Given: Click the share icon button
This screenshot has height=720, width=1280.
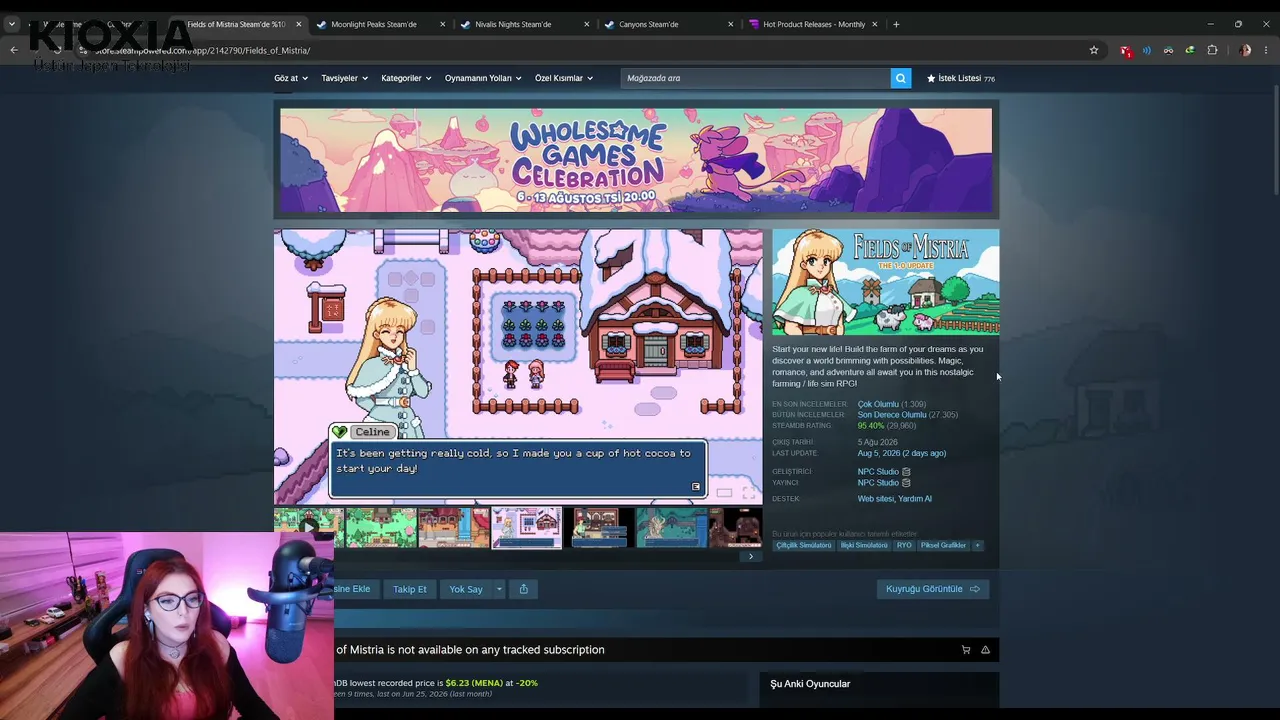Looking at the screenshot, I should 524,589.
